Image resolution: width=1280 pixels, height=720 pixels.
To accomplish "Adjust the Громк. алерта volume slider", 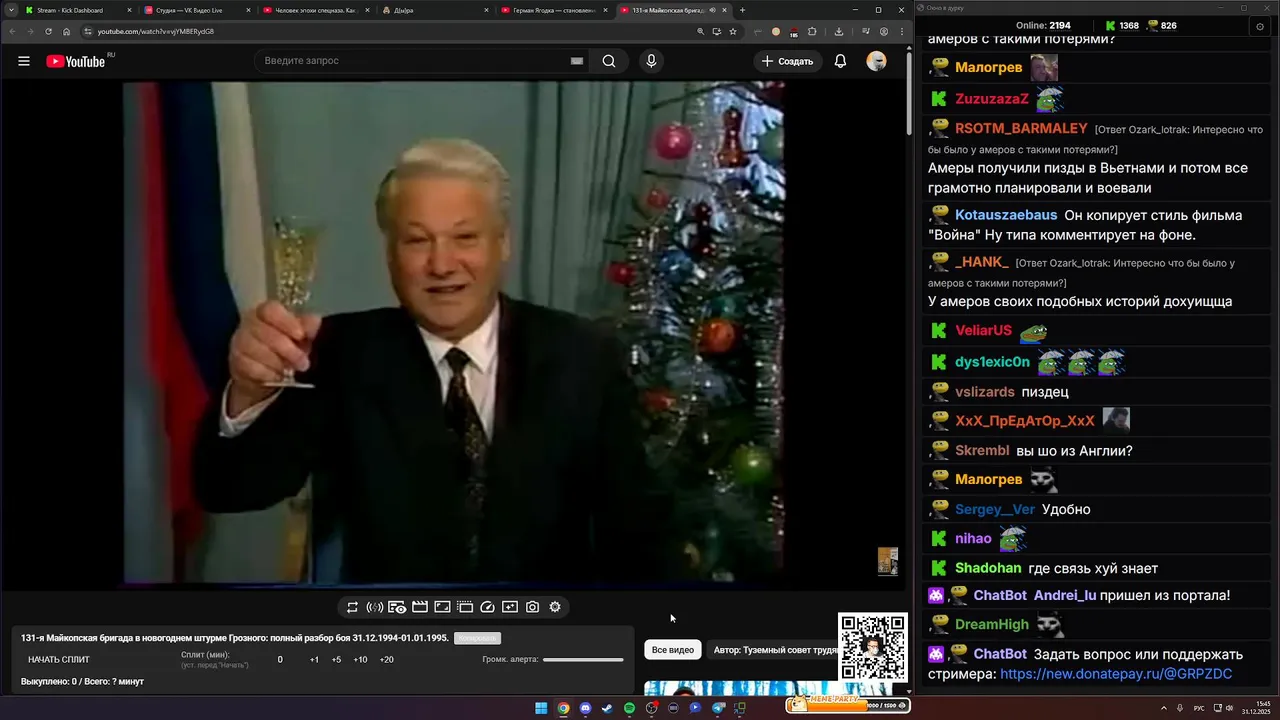I will [583, 660].
